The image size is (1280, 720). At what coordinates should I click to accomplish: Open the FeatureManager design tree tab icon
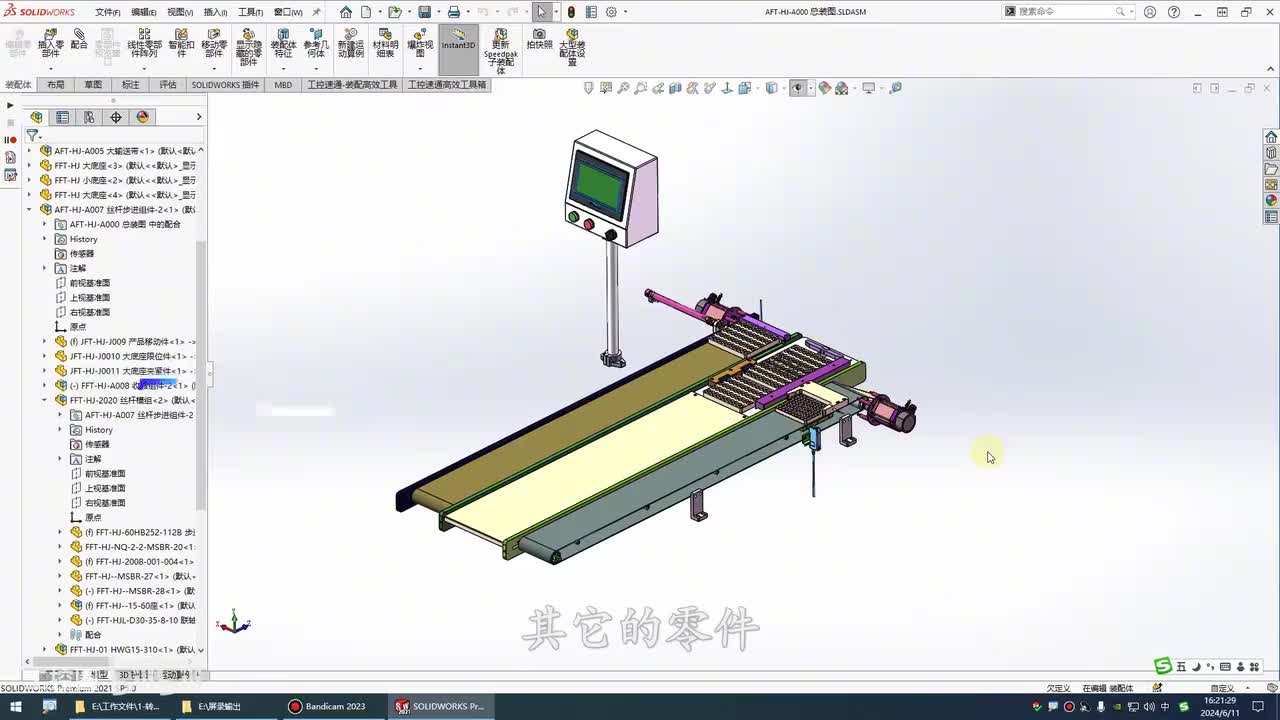pos(37,117)
